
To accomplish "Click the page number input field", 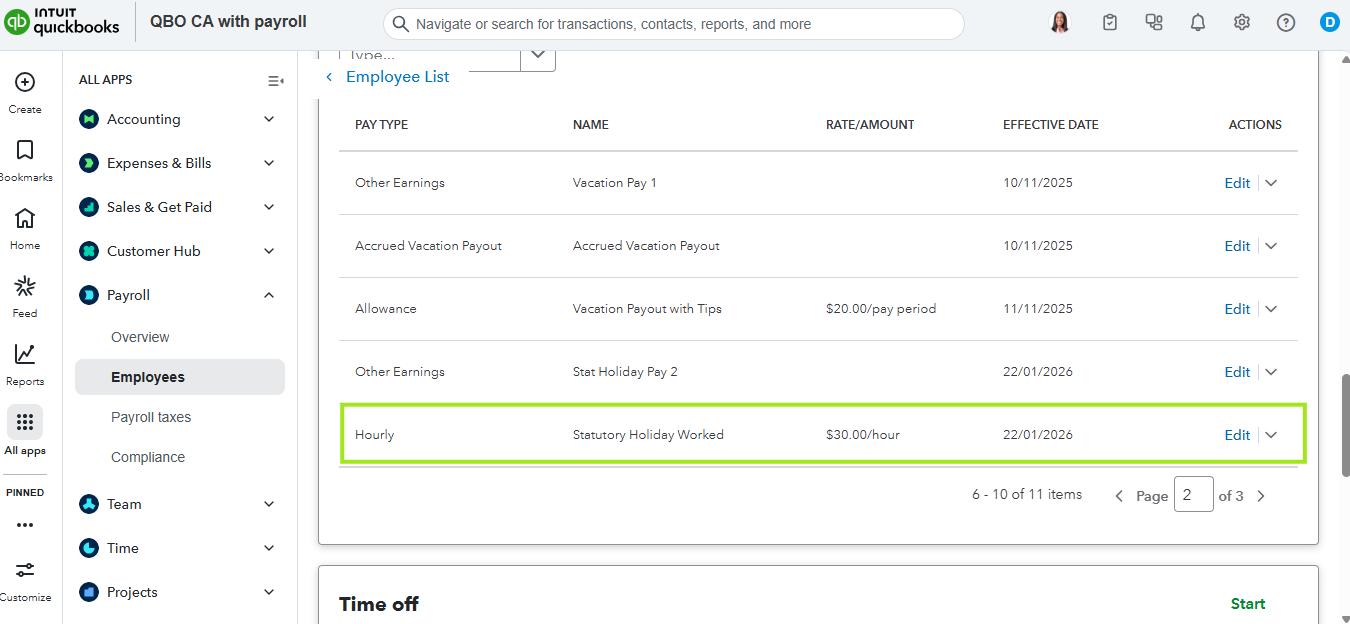I will pos(1193,495).
